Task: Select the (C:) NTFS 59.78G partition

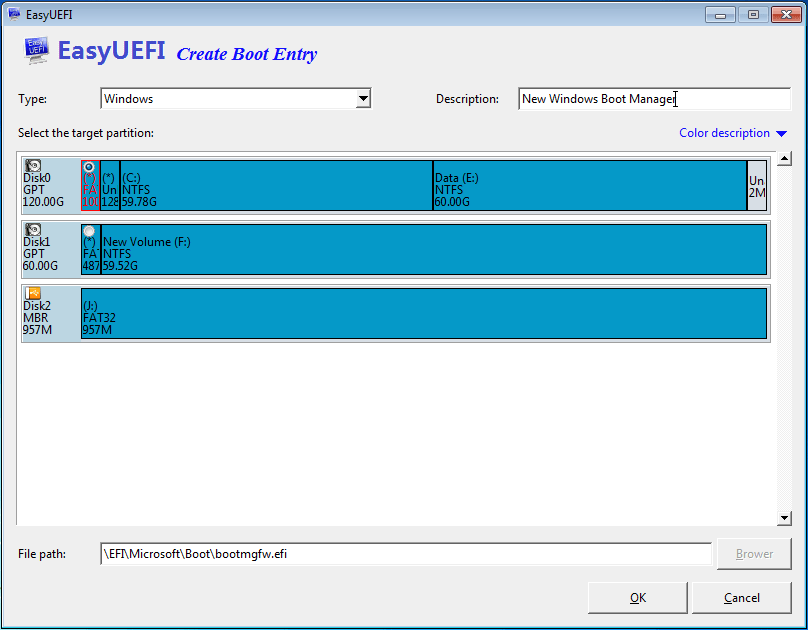Action: click(276, 185)
